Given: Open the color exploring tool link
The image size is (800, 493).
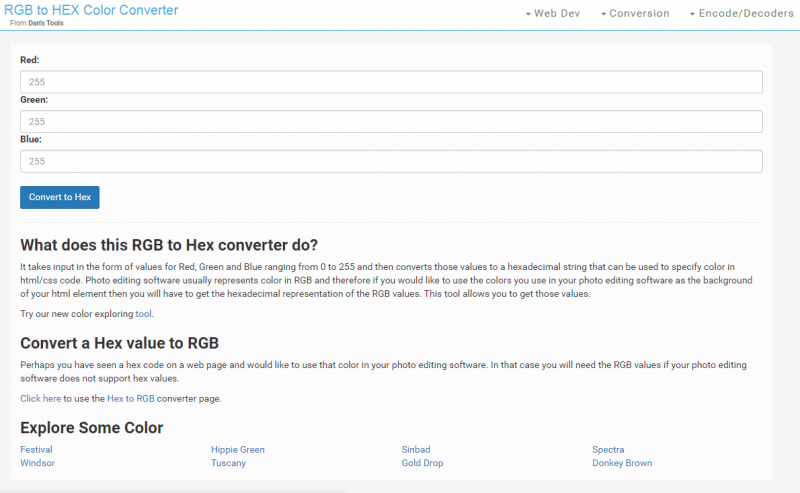Looking at the screenshot, I should coord(144,314).
